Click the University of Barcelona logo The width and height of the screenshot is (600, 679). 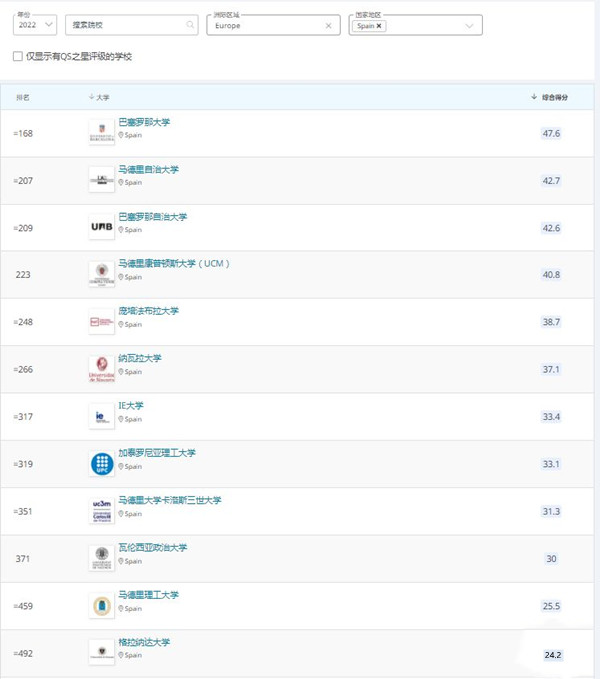point(102,133)
